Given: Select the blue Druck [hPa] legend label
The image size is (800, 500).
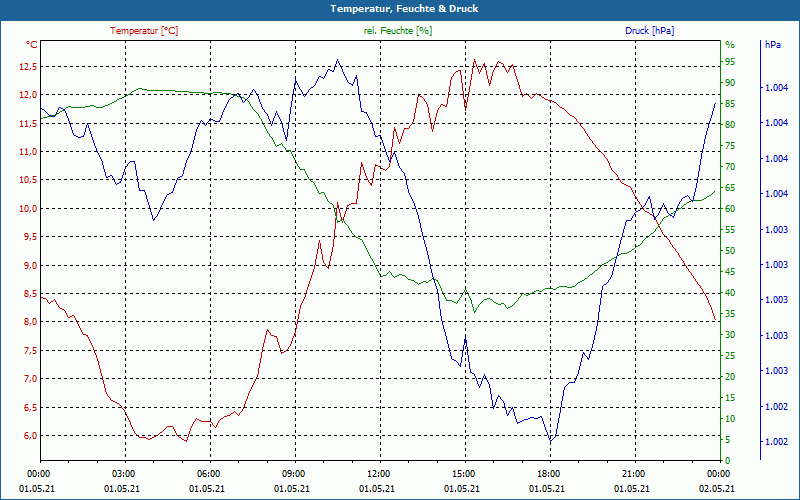Looking at the screenshot, I should [x=649, y=31].
